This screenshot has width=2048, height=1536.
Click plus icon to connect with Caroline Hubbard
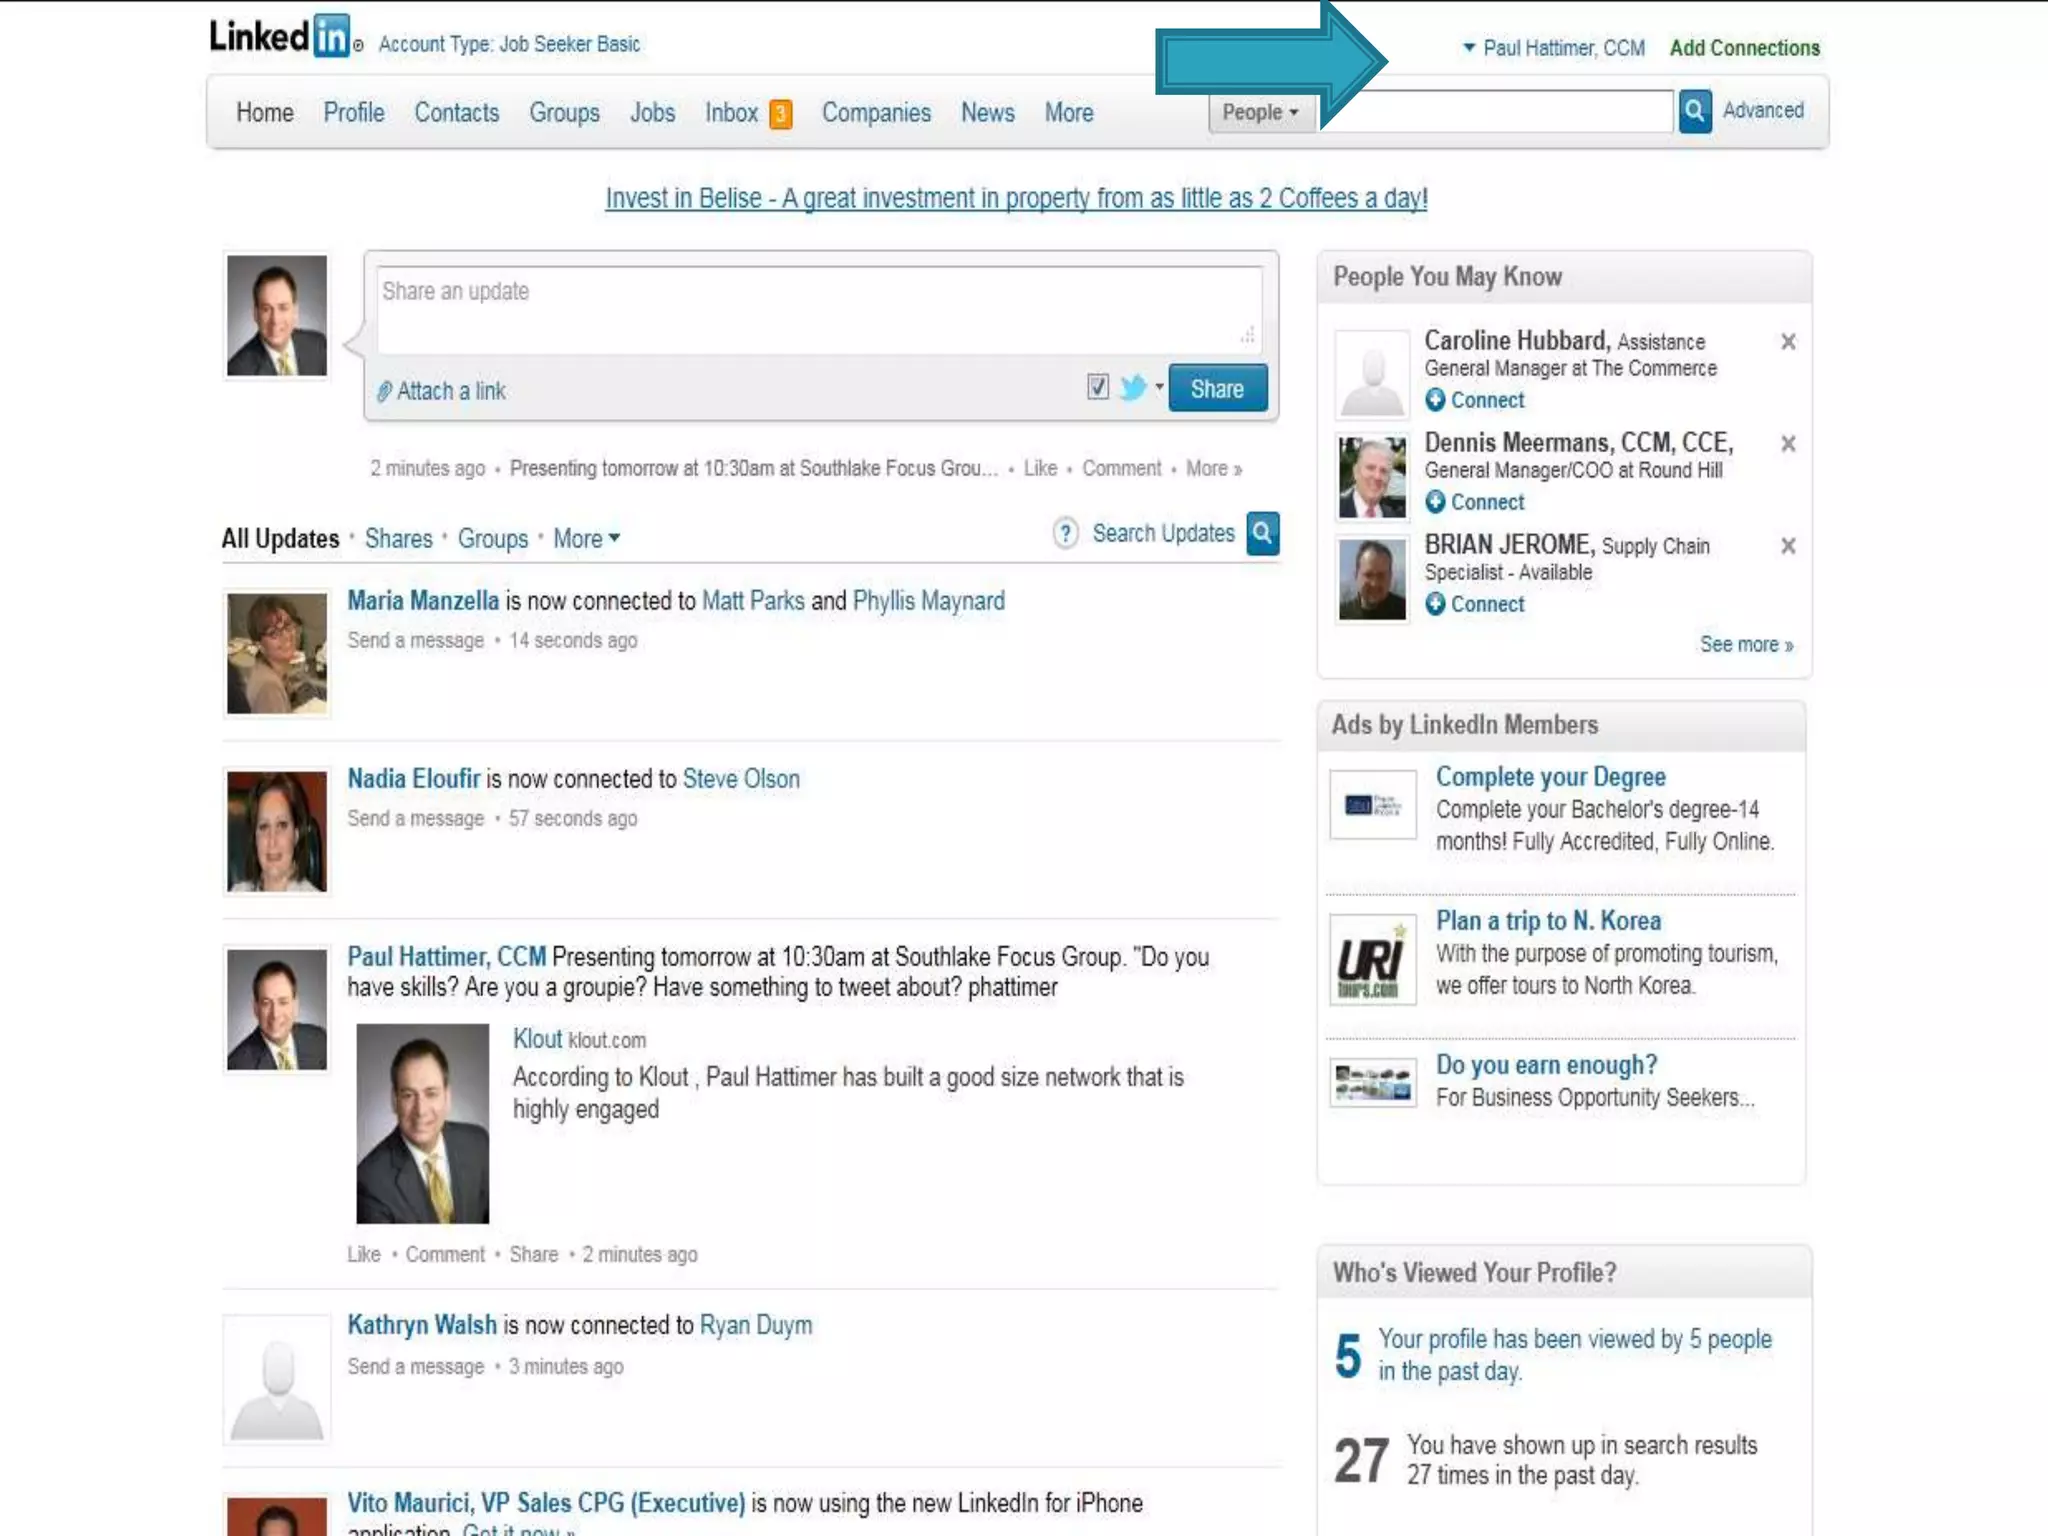click(1436, 400)
